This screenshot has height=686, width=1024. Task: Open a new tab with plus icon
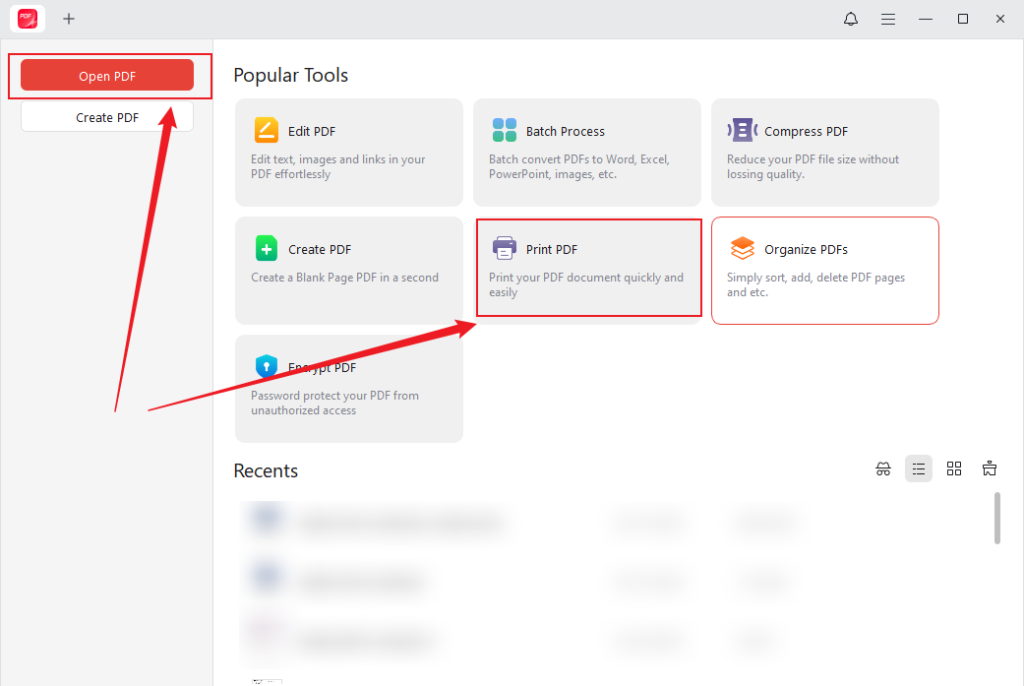[x=69, y=19]
